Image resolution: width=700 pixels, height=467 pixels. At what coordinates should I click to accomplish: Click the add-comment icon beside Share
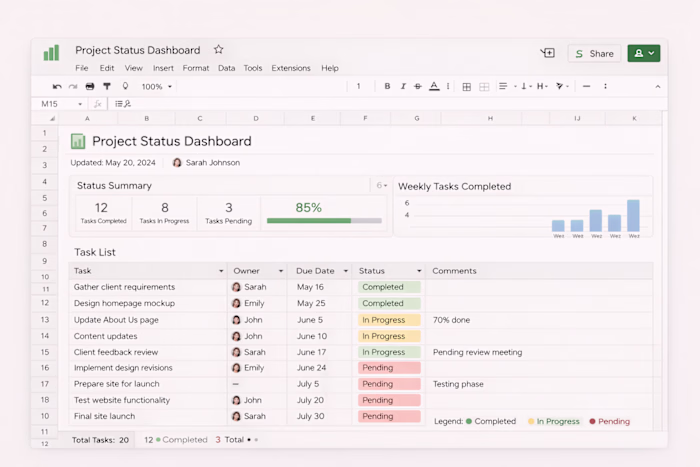(547, 53)
